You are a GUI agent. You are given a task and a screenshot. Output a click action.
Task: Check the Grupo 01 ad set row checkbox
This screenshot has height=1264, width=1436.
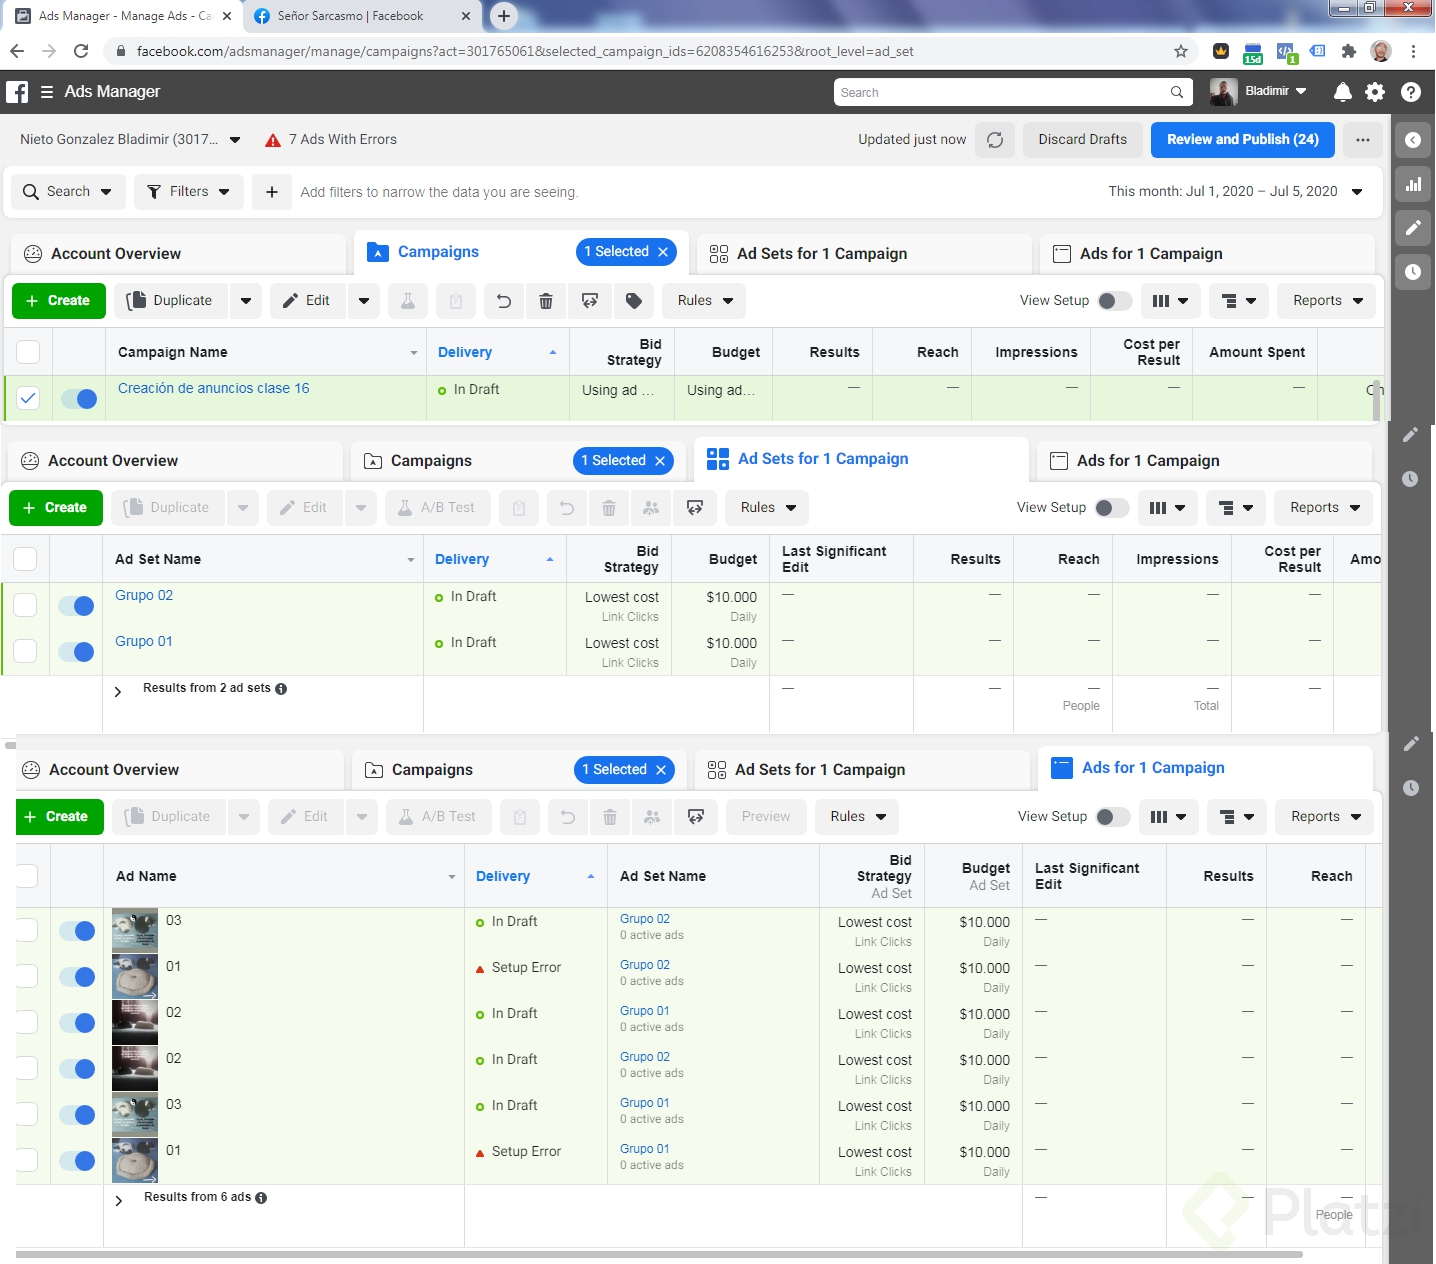point(25,652)
